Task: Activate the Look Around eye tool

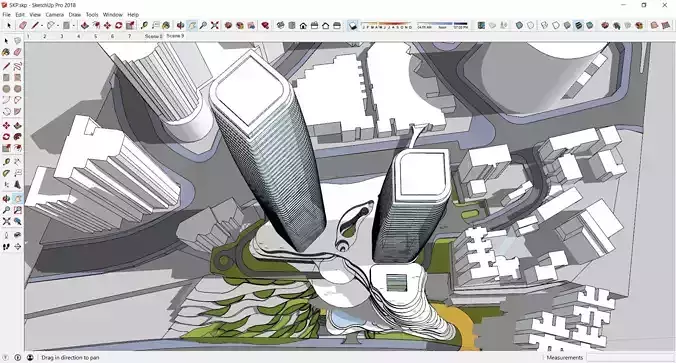Action: pyautogui.click(x=17, y=235)
